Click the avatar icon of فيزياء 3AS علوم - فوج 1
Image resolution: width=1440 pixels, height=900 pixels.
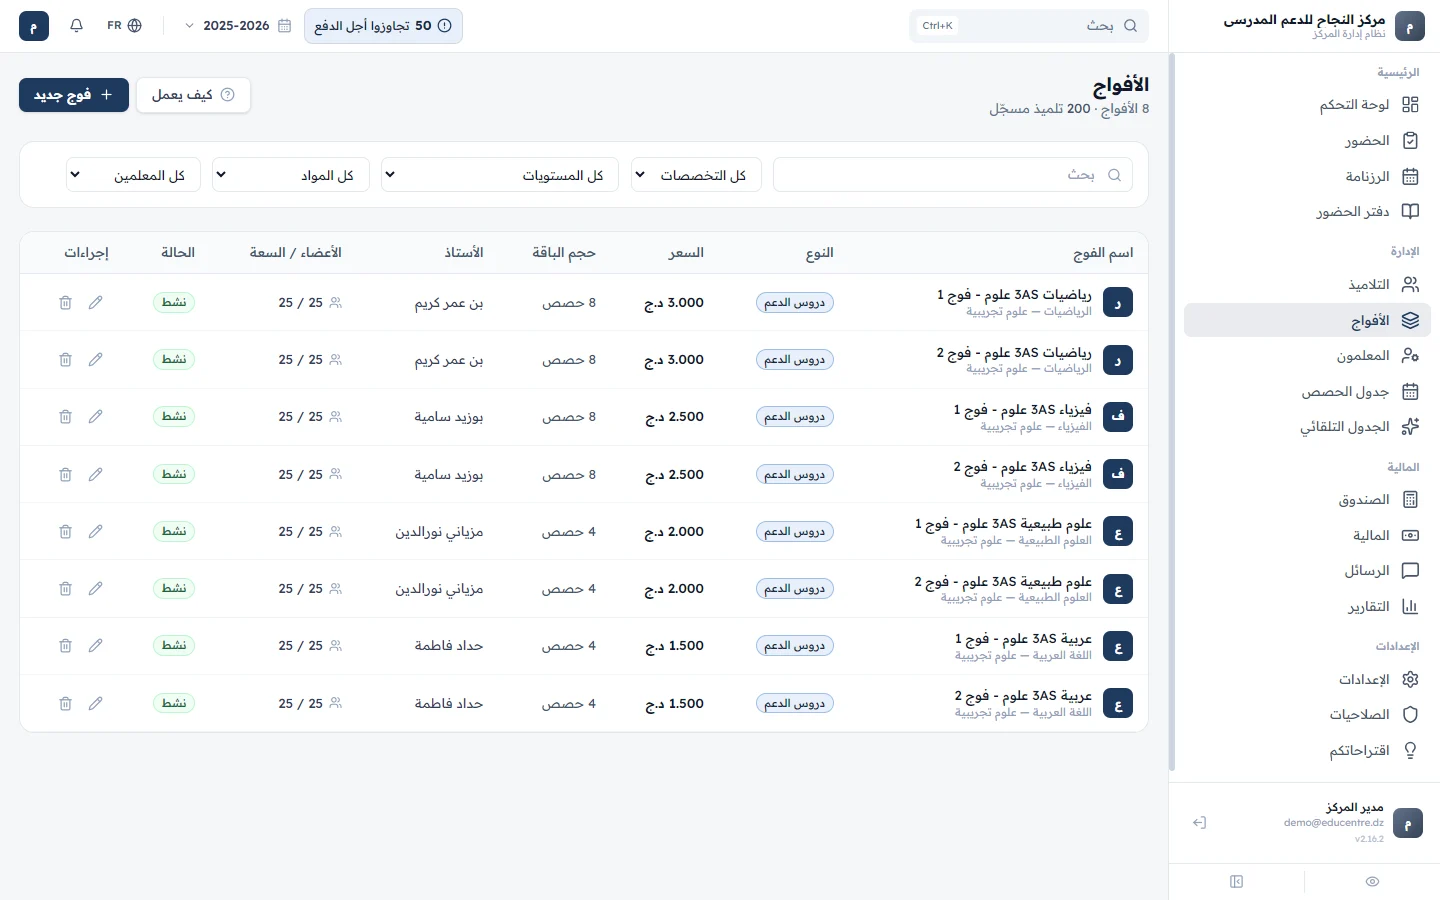pos(1118,416)
